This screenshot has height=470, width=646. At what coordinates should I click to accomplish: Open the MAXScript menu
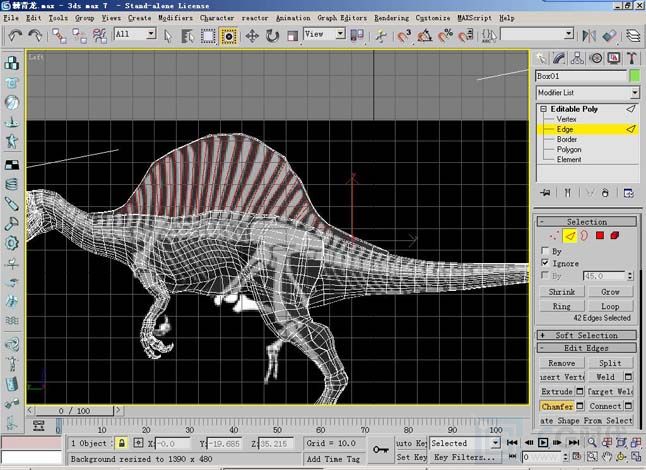tap(475, 18)
